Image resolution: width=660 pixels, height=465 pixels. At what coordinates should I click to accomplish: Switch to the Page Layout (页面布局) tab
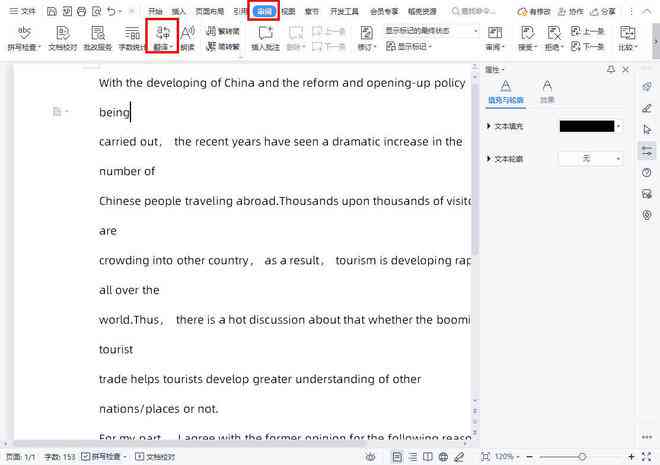click(x=210, y=11)
